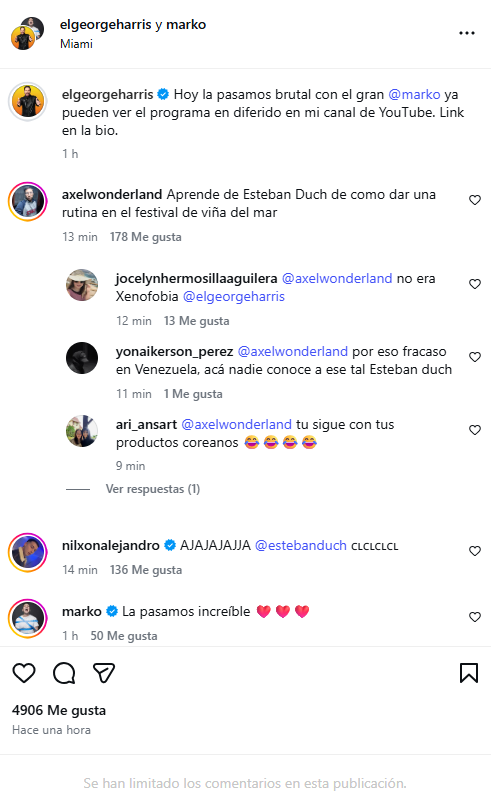Open axelwonderland's profile picture
The image size is (491, 808).
click(x=28, y=201)
